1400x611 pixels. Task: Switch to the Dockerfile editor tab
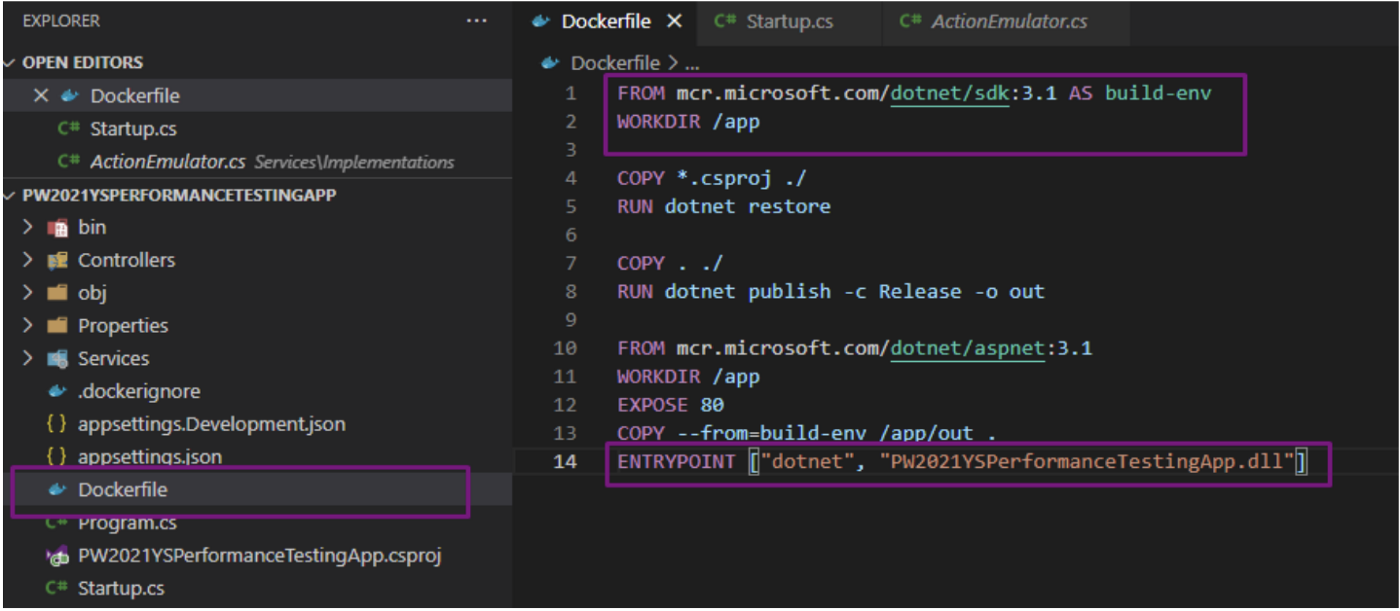(607, 21)
